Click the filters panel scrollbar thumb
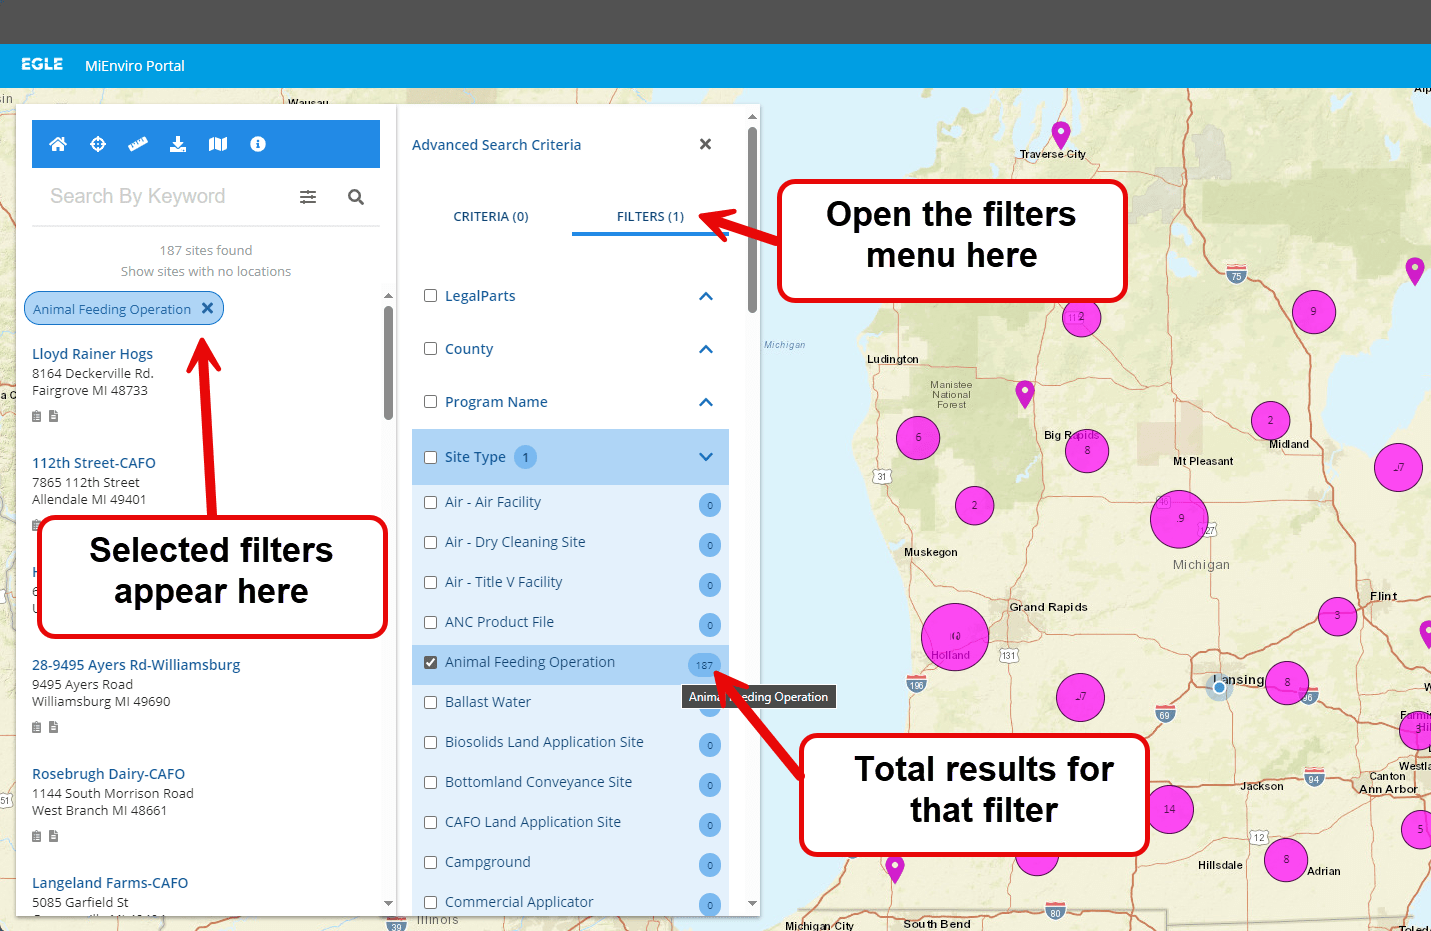The image size is (1431, 931). pos(752,219)
